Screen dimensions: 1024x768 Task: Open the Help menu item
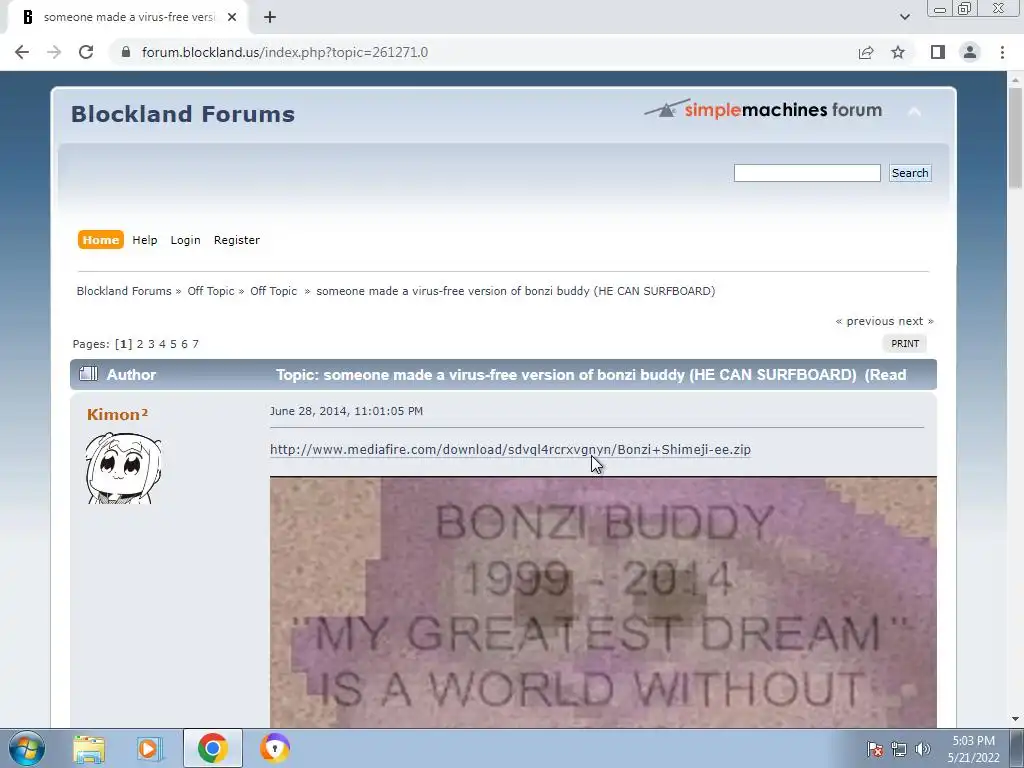point(145,240)
